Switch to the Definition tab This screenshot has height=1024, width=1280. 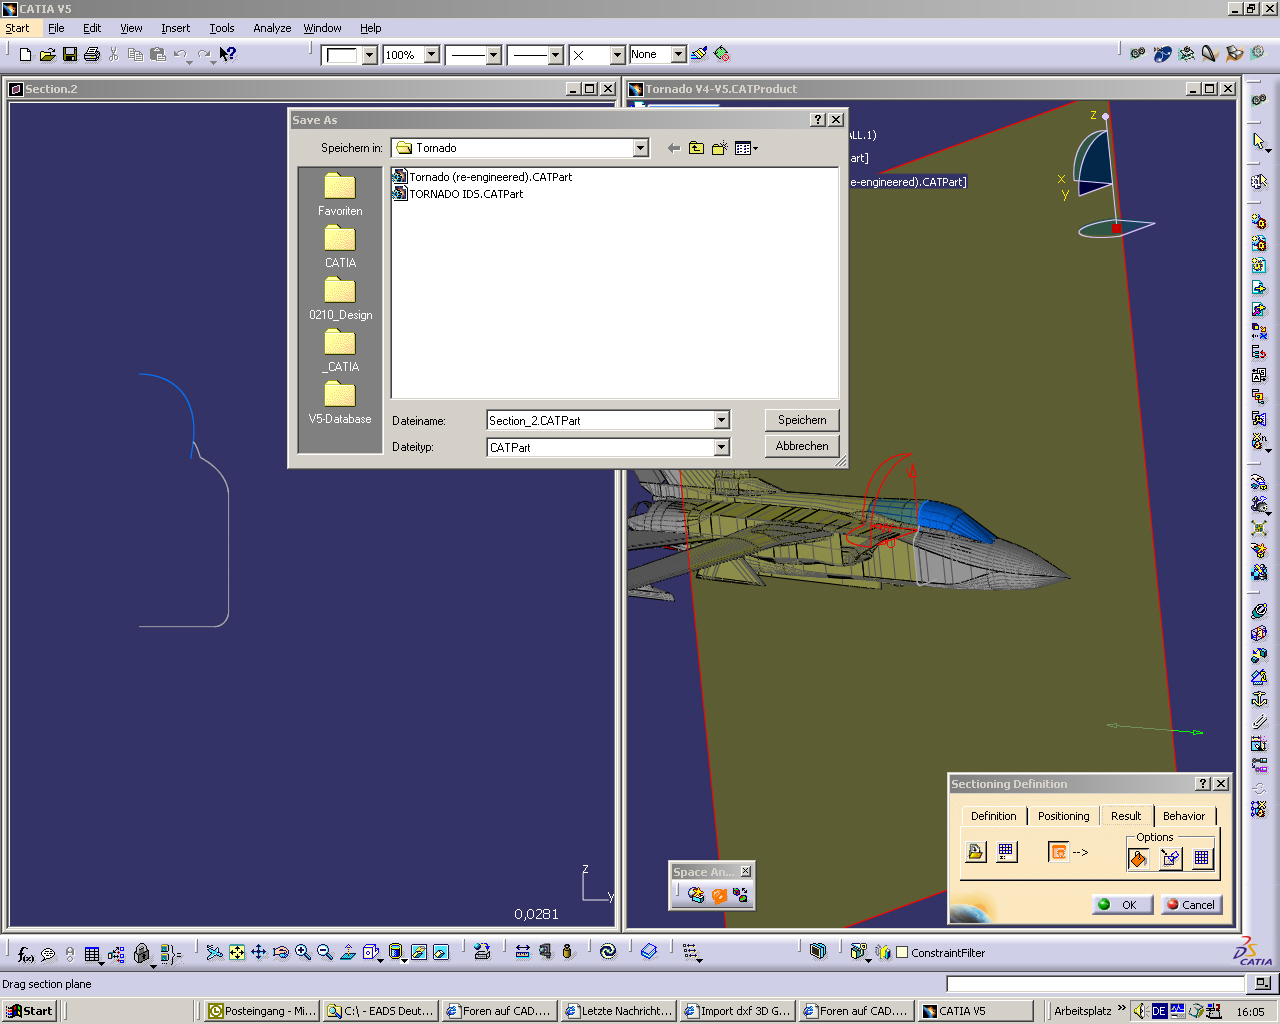pos(993,816)
